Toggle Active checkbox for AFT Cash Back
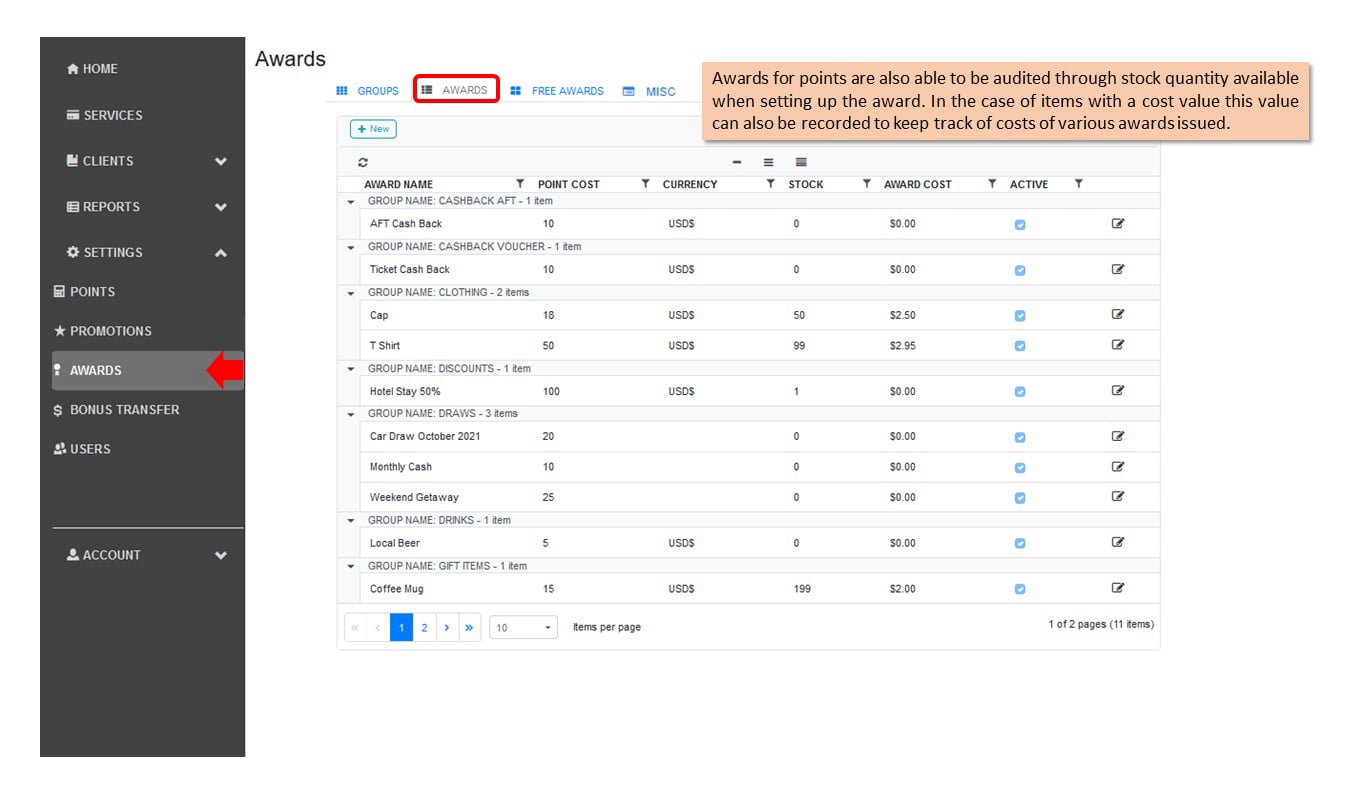This screenshot has height=794, width=1361. [1020, 225]
